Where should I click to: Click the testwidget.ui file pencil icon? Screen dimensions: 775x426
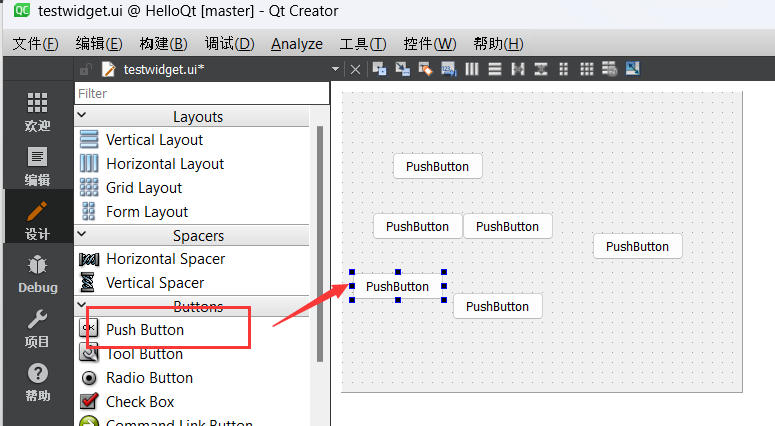click(109, 70)
